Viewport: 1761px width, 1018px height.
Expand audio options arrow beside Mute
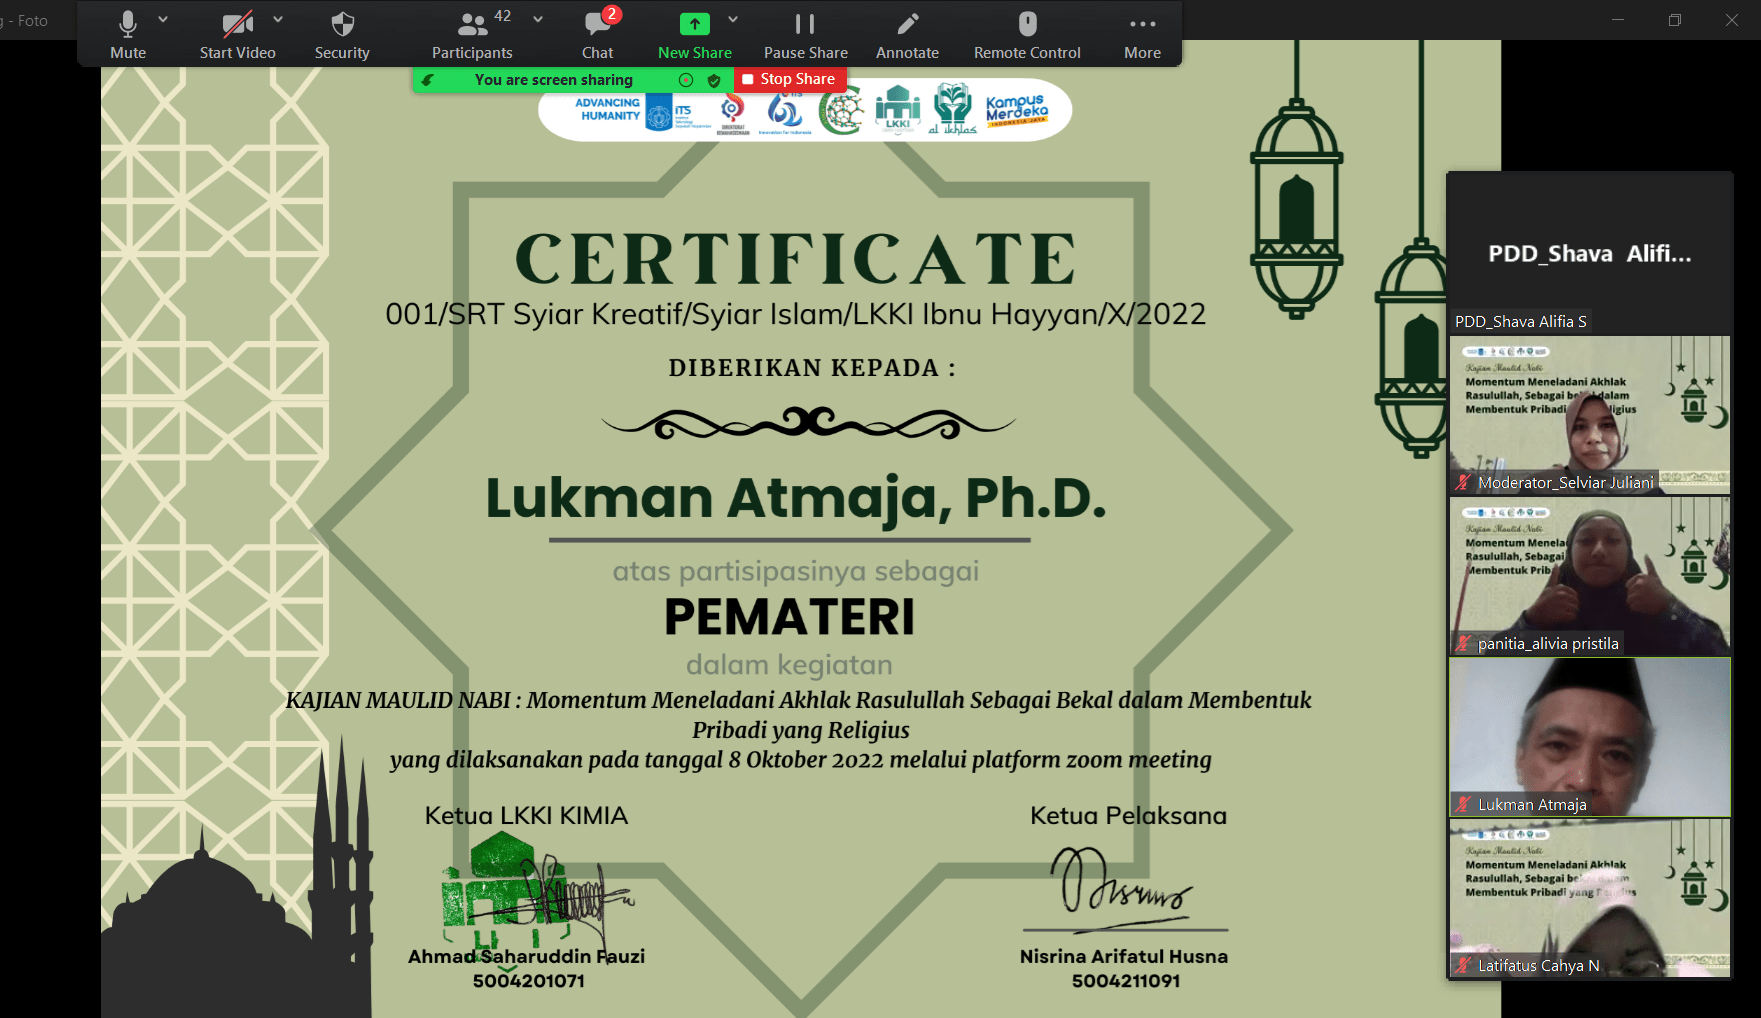163,19
